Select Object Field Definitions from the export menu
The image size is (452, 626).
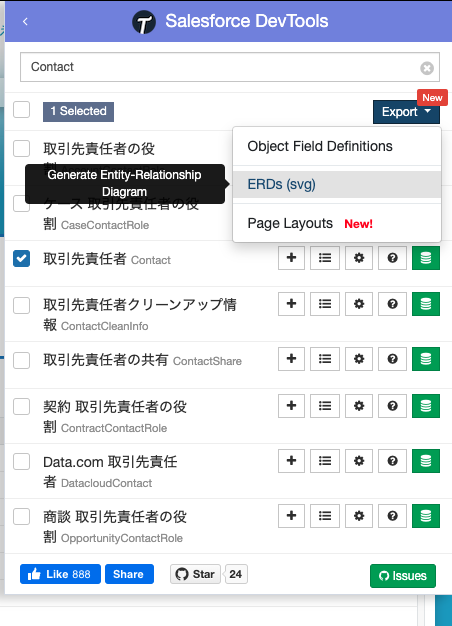(320, 146)
